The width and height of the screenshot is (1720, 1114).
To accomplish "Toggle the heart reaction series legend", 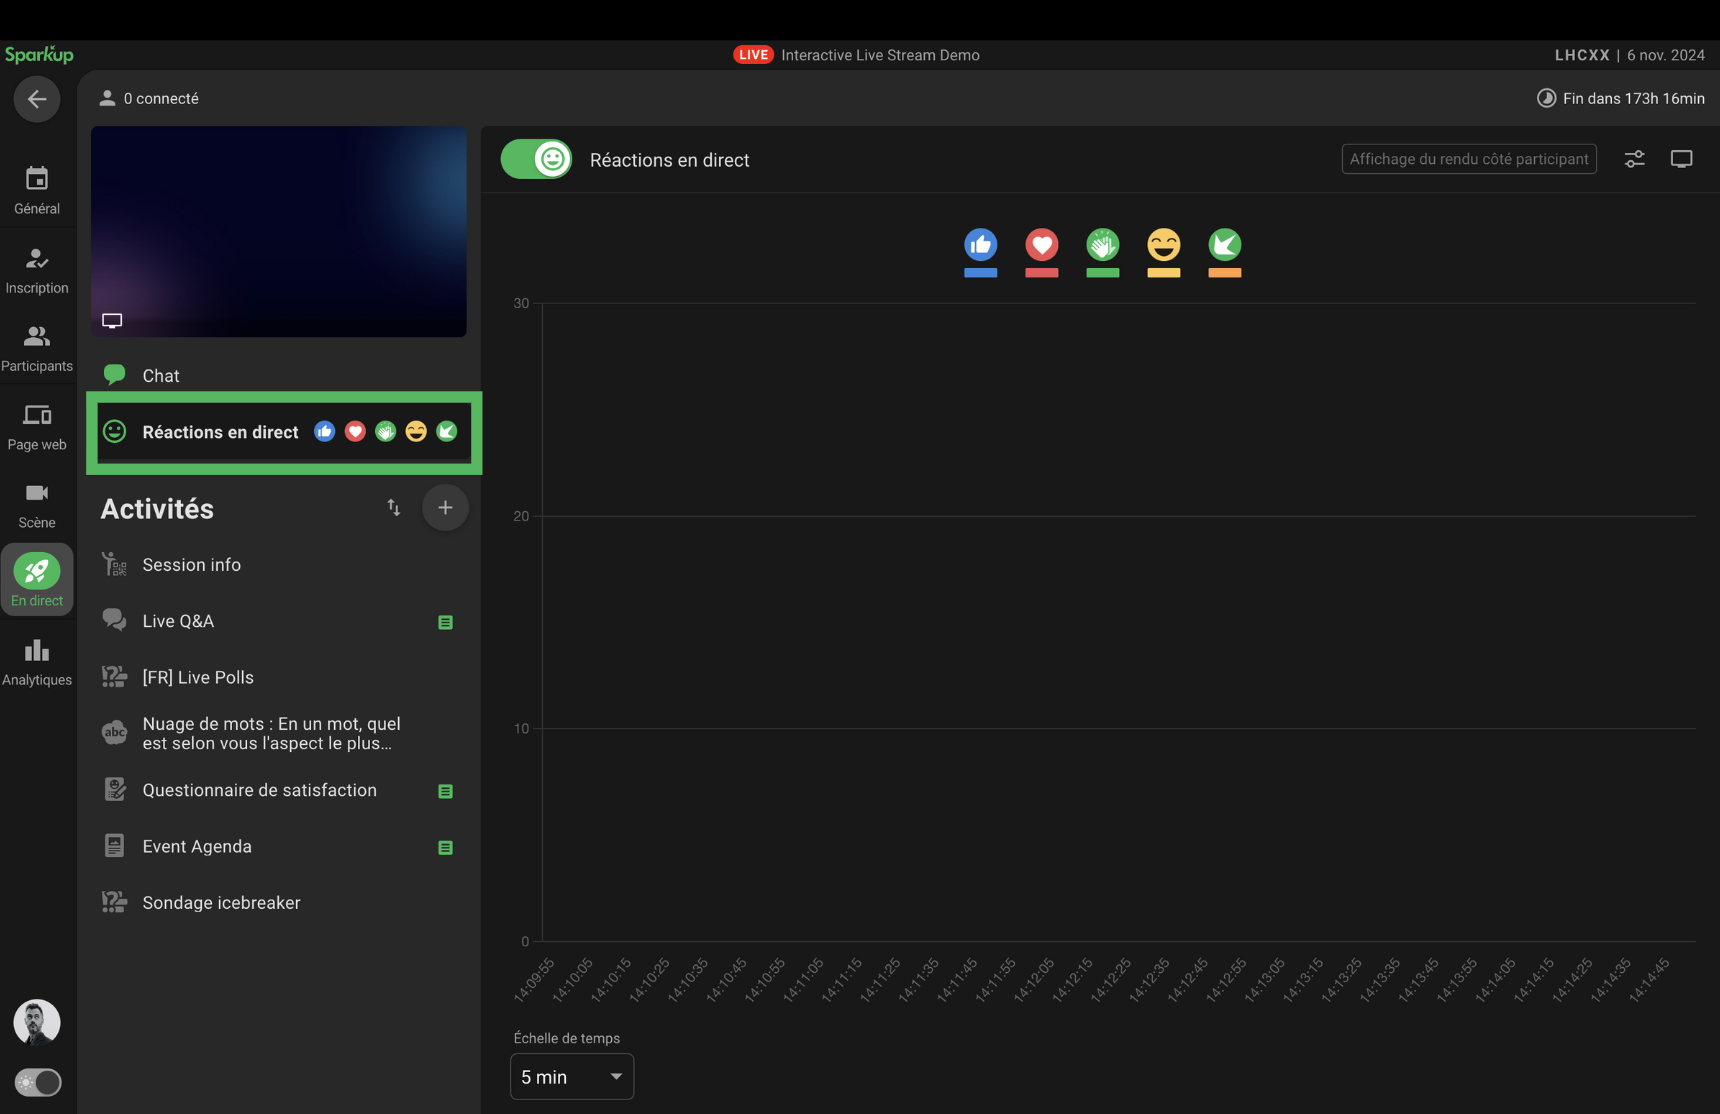I will (x=1041, y=252).
